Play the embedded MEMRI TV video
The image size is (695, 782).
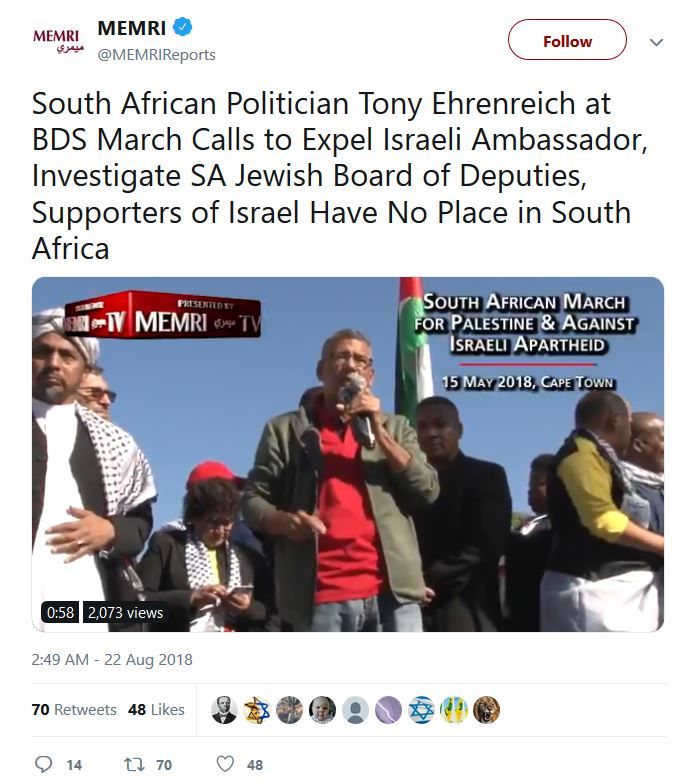pos(348,454)
